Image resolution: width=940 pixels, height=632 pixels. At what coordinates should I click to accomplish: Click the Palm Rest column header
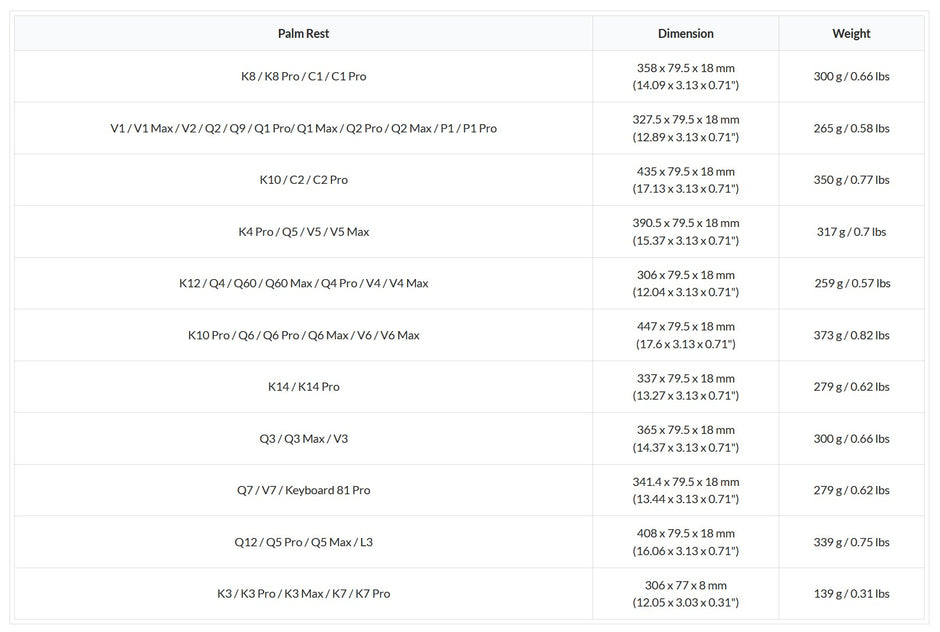pyautogui.click(x=303, y=33)
